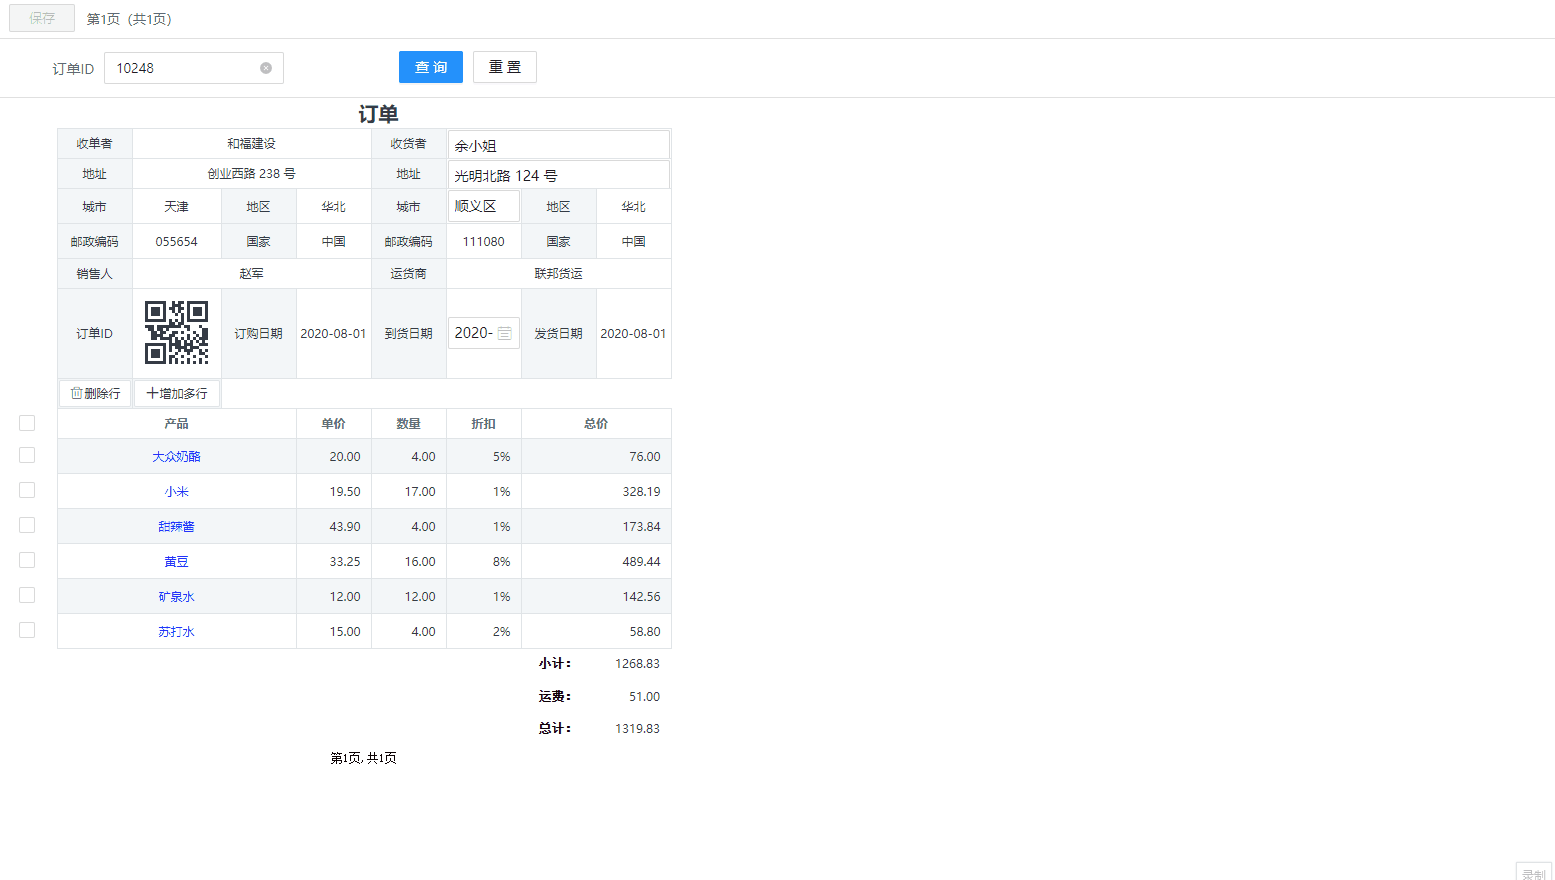This screenshot has height=880, width=1555.
Task: Click the city field showing 顺义区
Action: pos(483,206)
